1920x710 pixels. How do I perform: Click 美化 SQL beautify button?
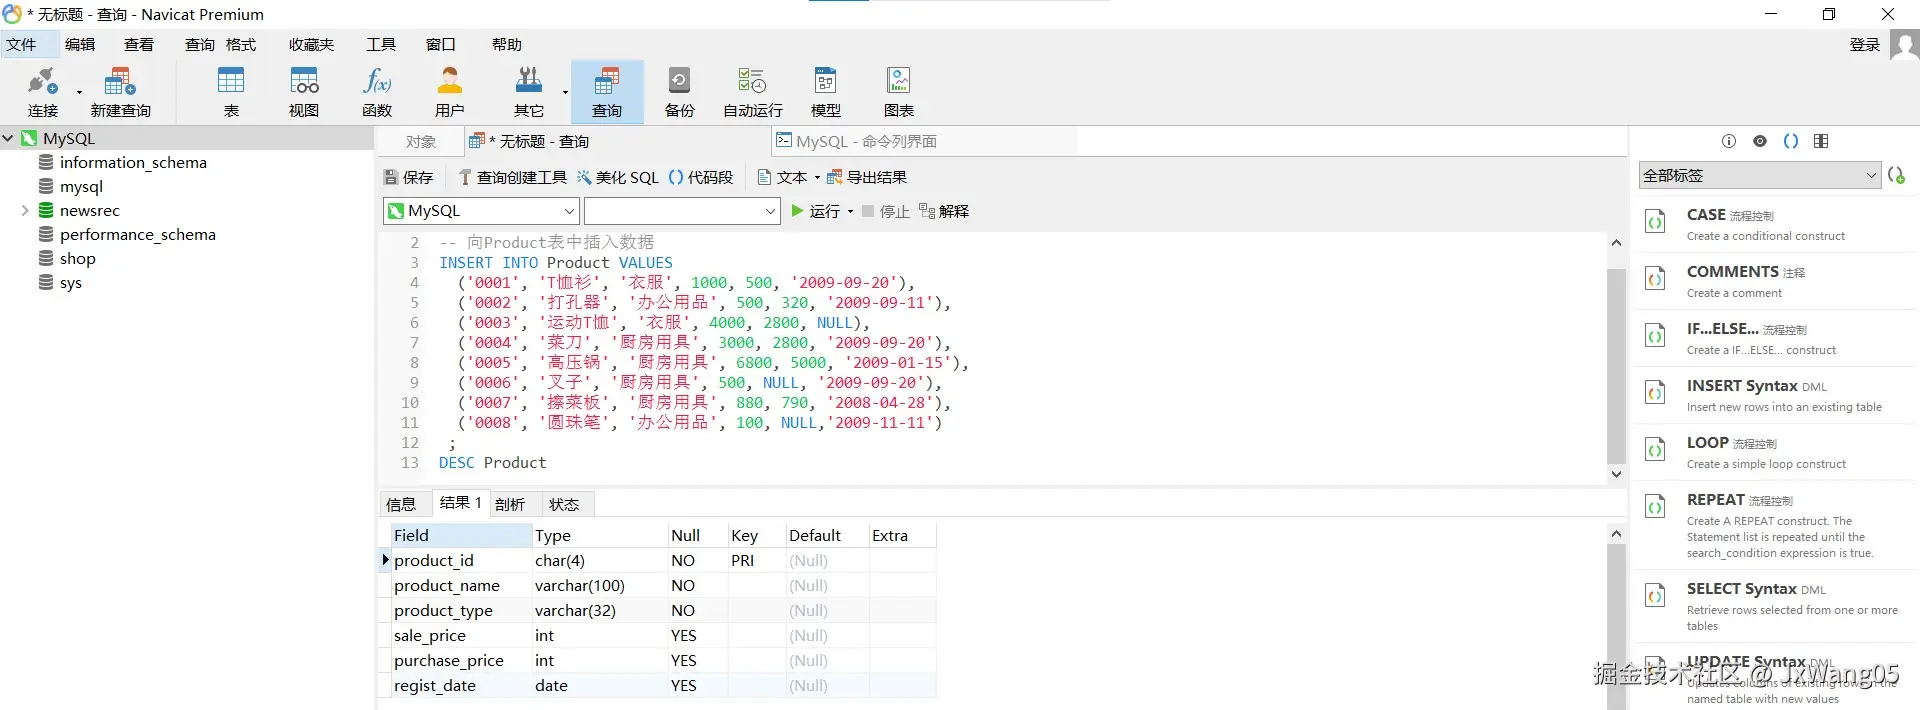point(618,177)
